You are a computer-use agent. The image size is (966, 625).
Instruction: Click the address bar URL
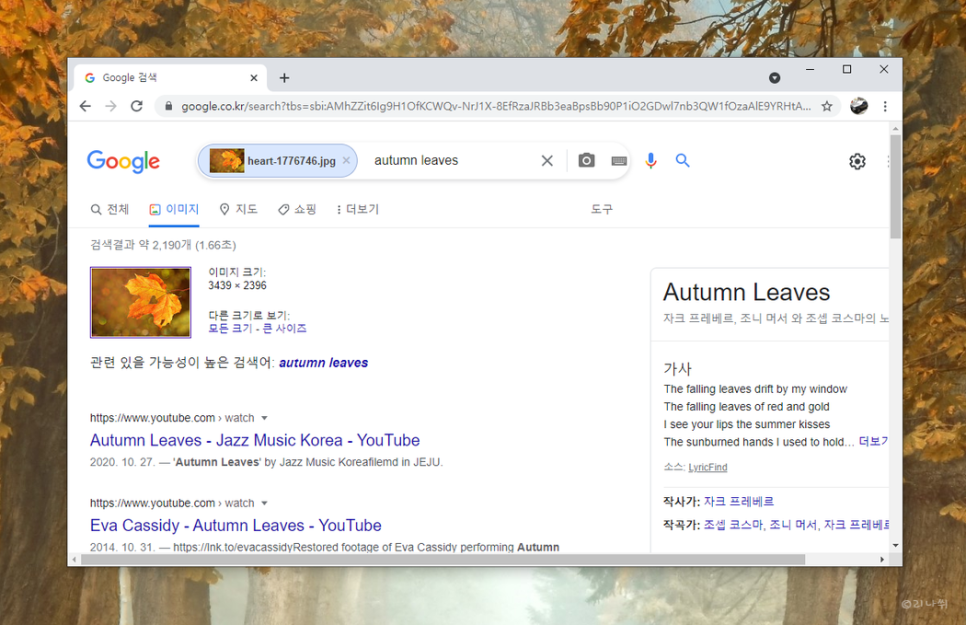tap(496, 106)
